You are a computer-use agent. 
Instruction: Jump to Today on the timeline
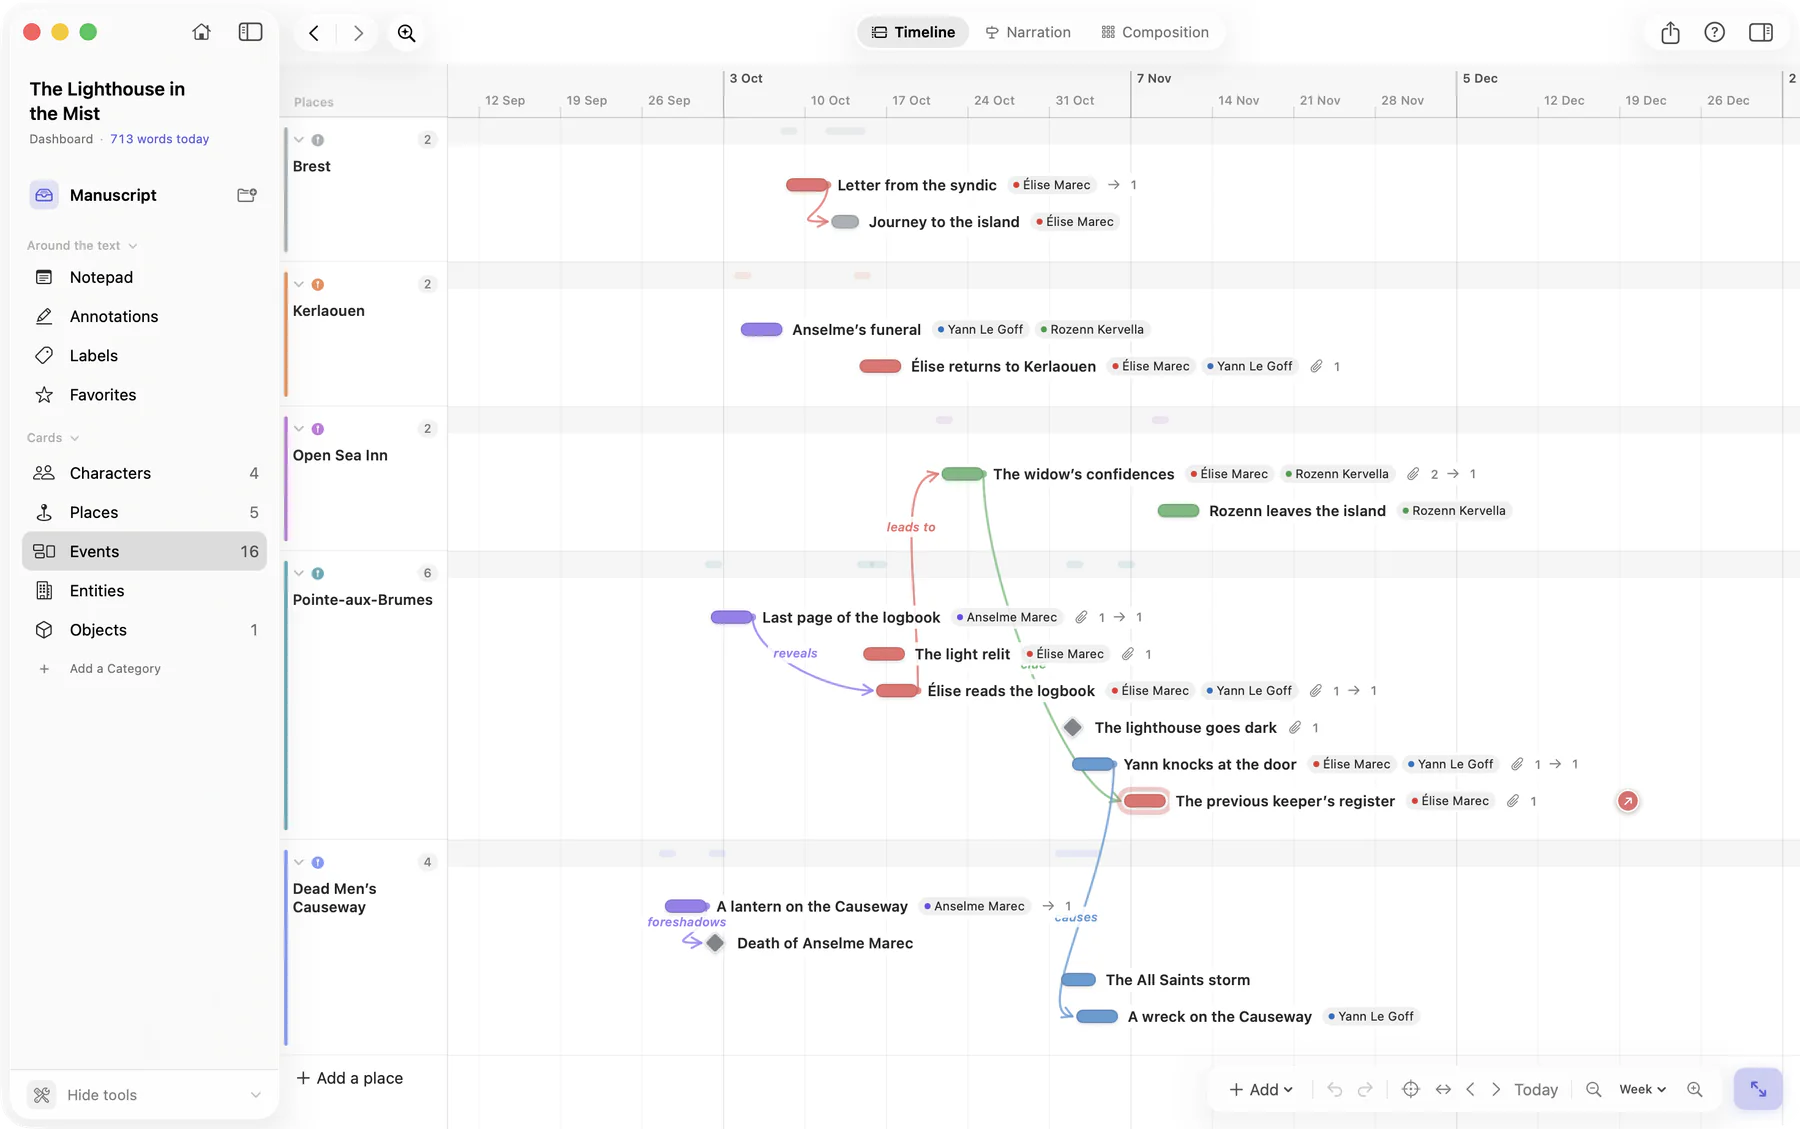[1536, 1090]
